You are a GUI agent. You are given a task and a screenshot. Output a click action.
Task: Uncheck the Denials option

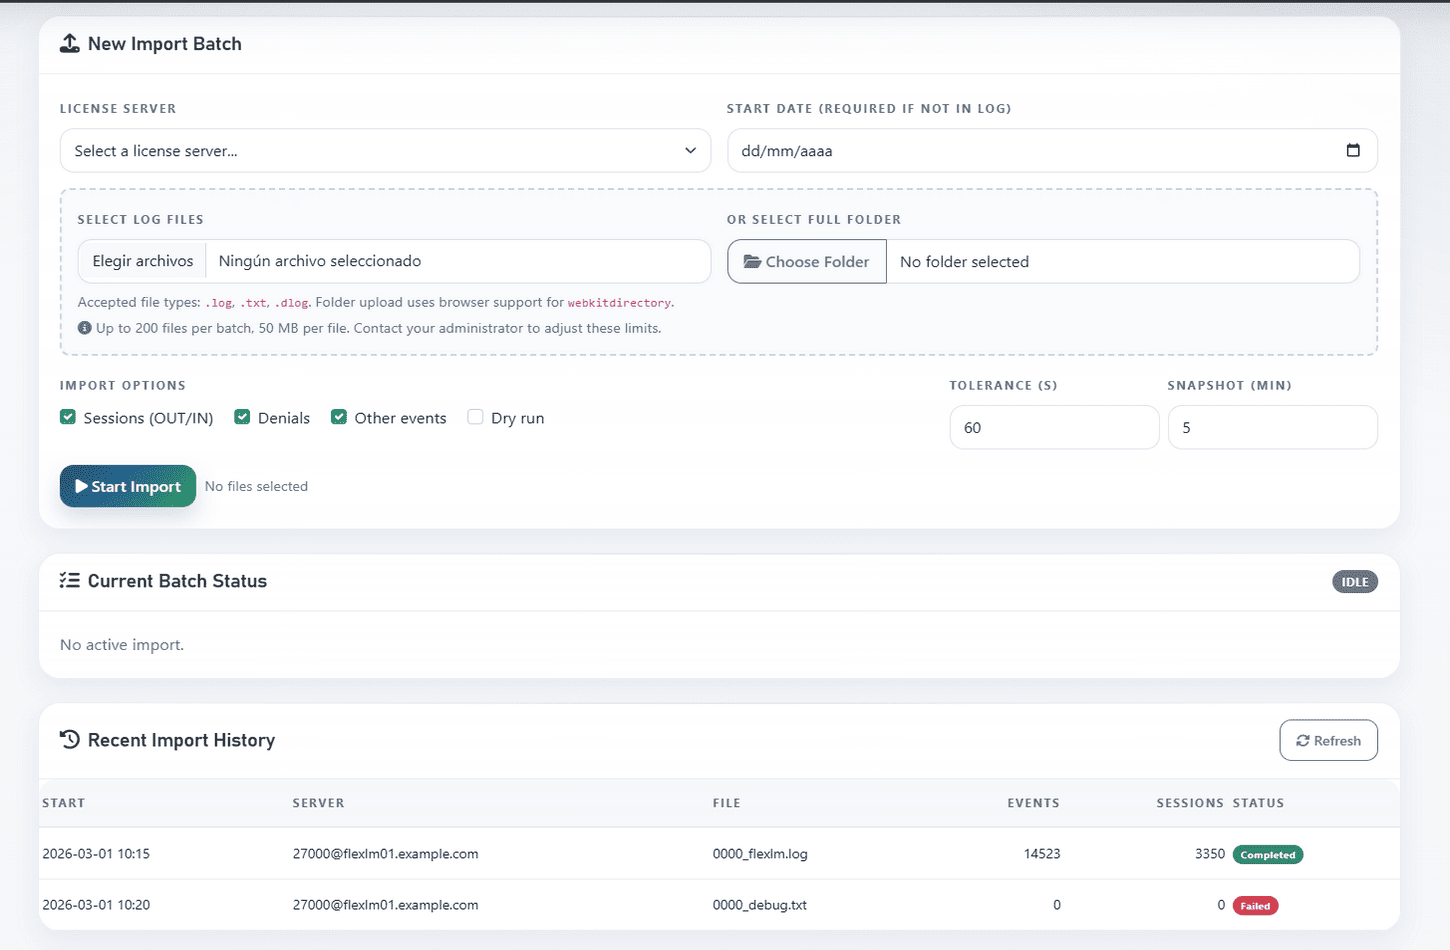pos(242,417)
